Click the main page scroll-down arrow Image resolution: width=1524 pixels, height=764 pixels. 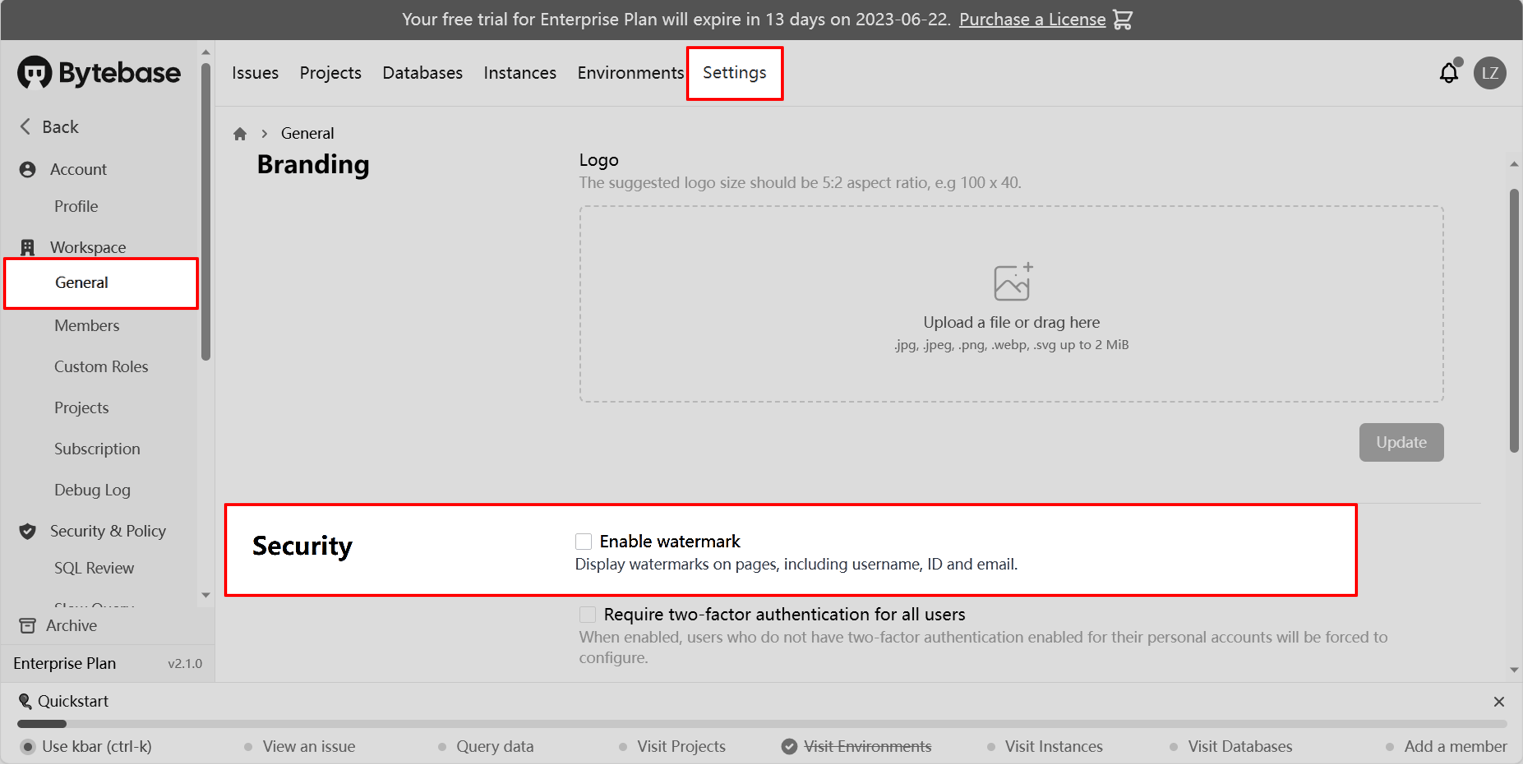point(1514,671)
